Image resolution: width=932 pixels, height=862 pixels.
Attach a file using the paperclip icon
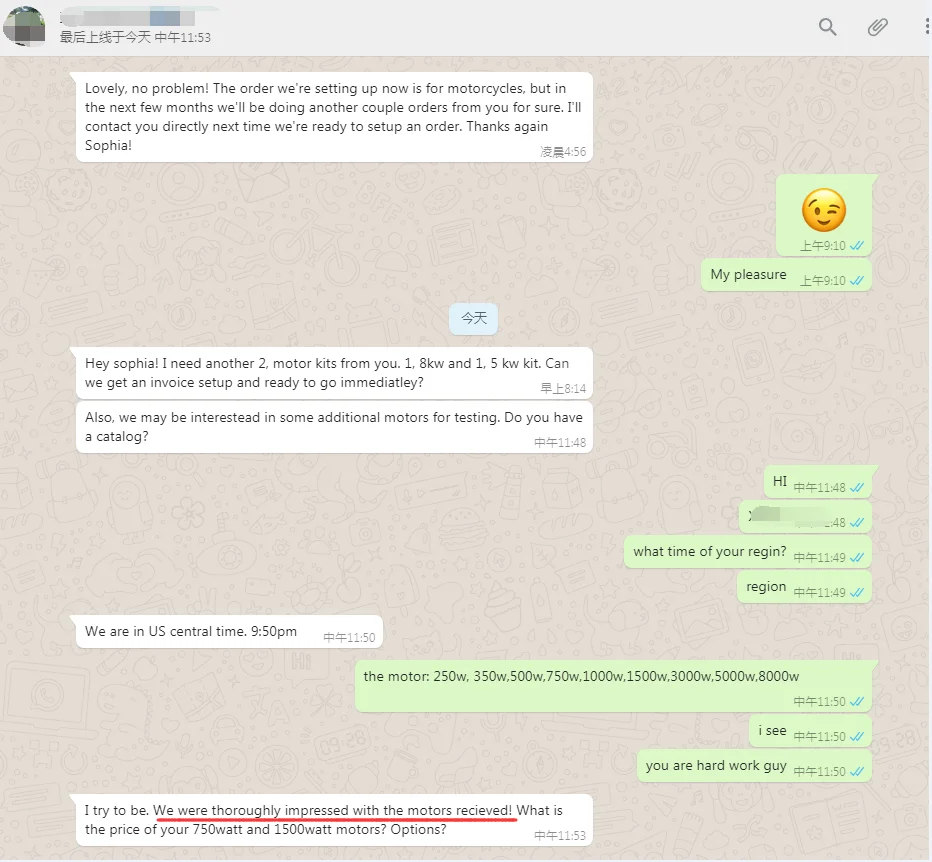point(877,27)
